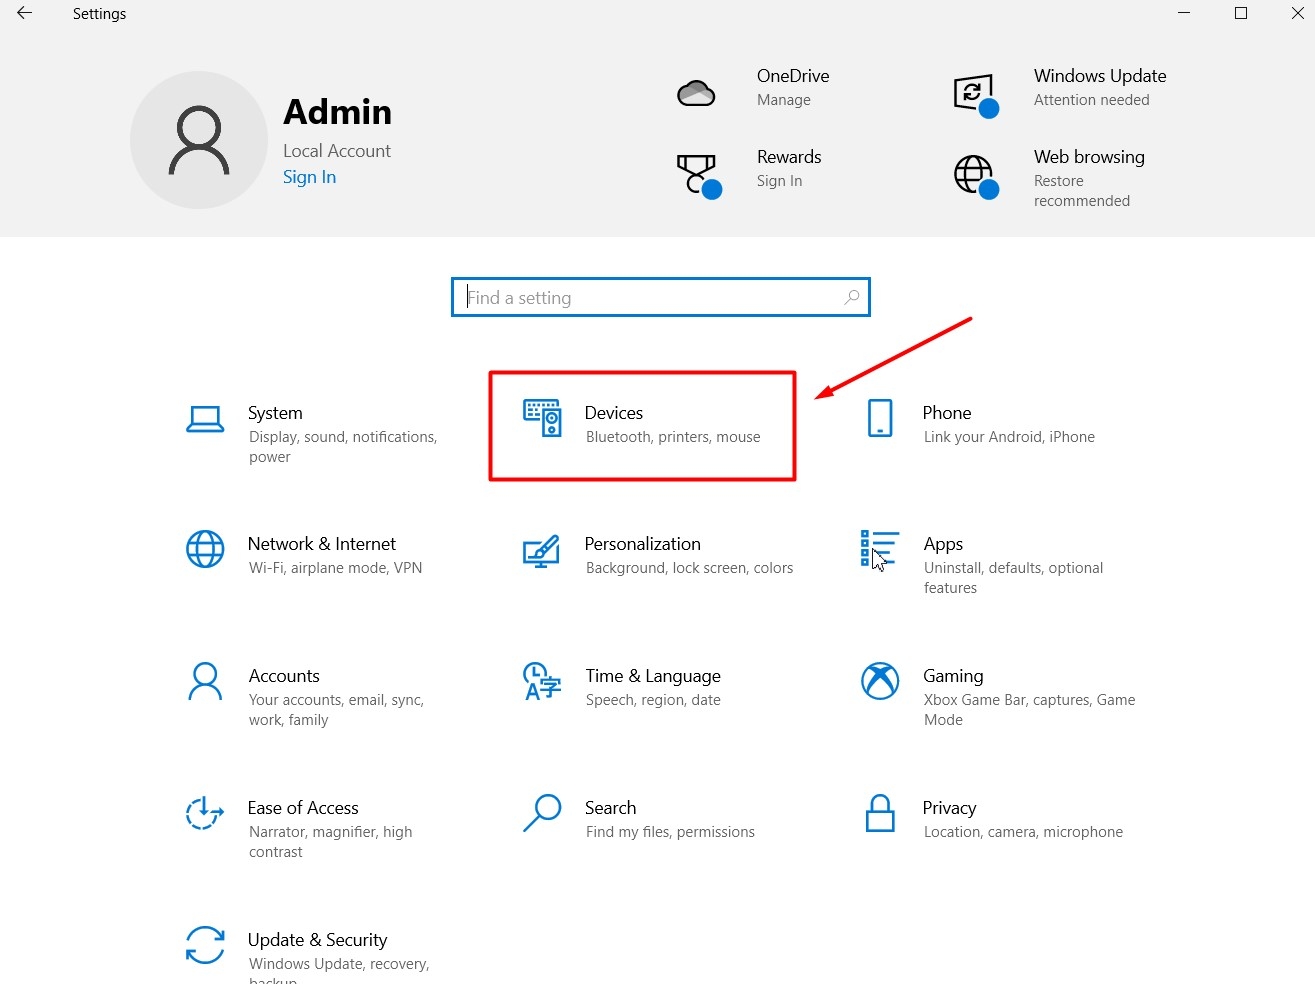This screenshot has width=1315, height=984.
Task: Open the Accounts person icon
Action: click(205, 681)
